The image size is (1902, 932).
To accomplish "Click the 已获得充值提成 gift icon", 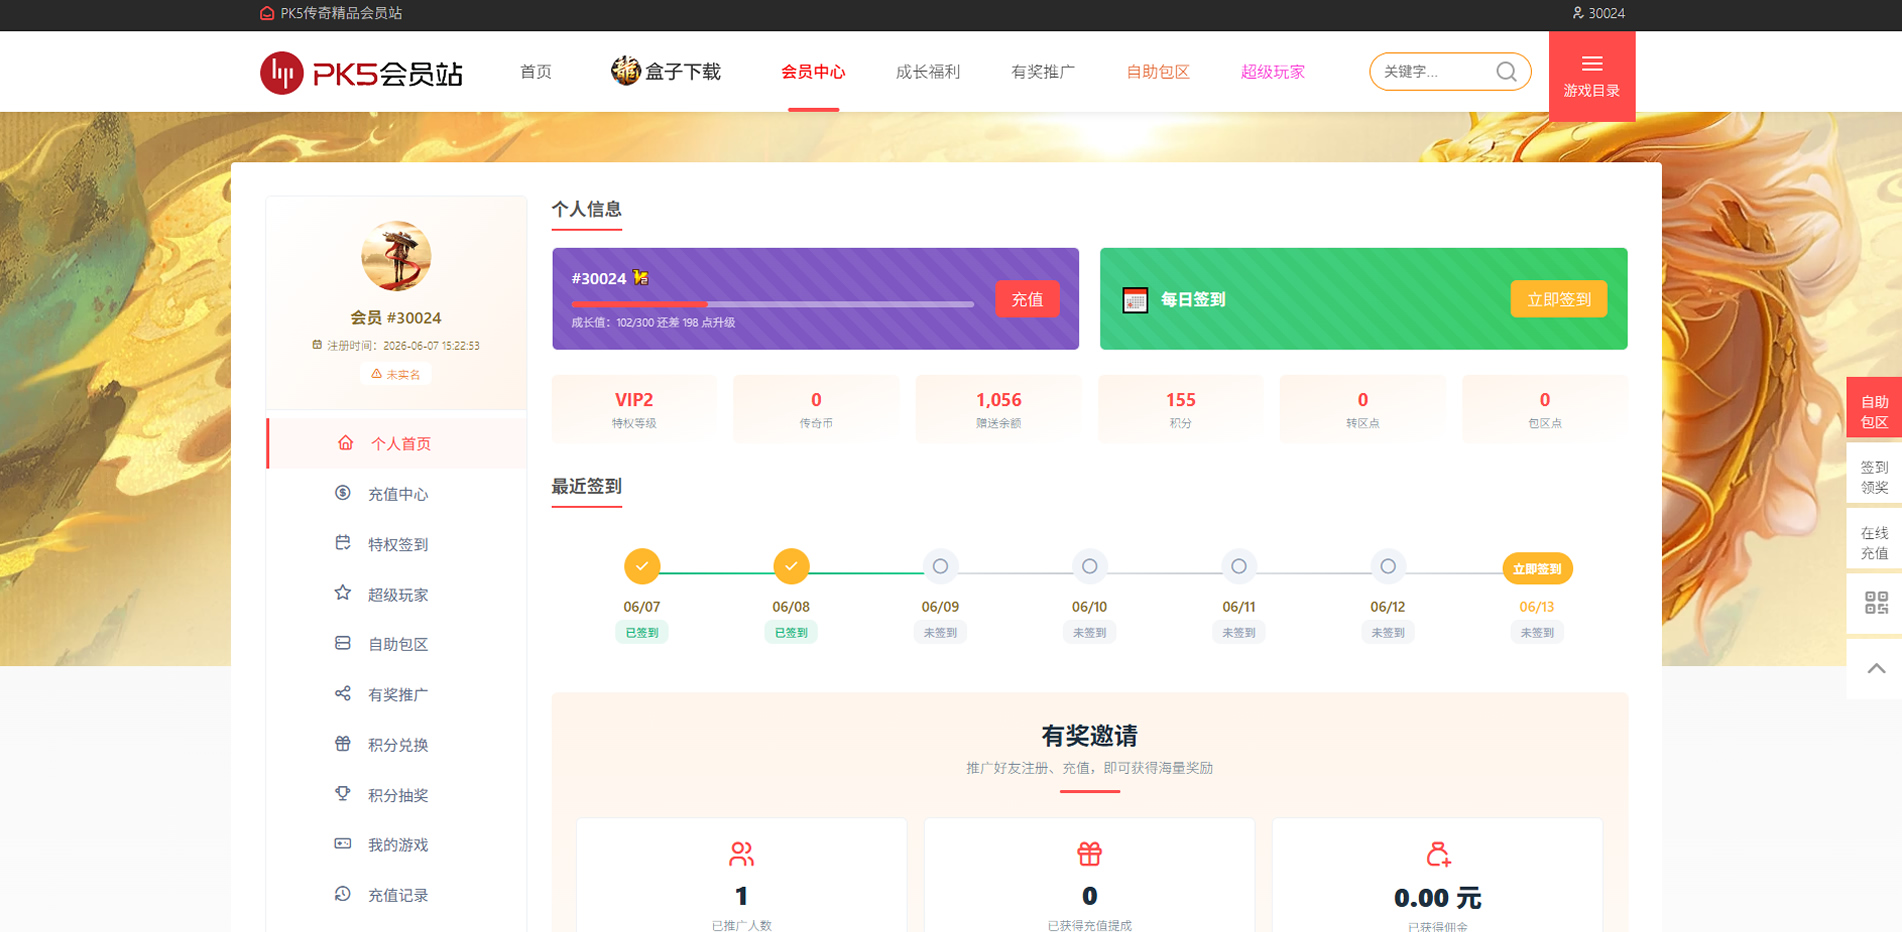I will point(1089,853).
